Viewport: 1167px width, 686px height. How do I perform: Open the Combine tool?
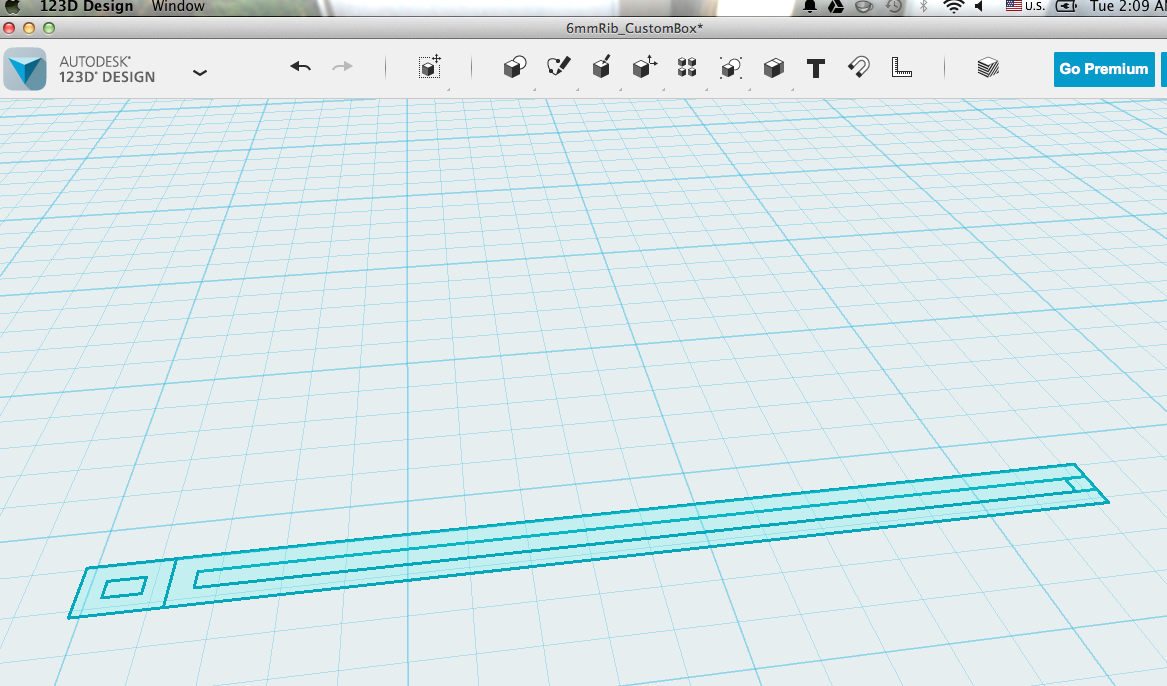(773, 68)
